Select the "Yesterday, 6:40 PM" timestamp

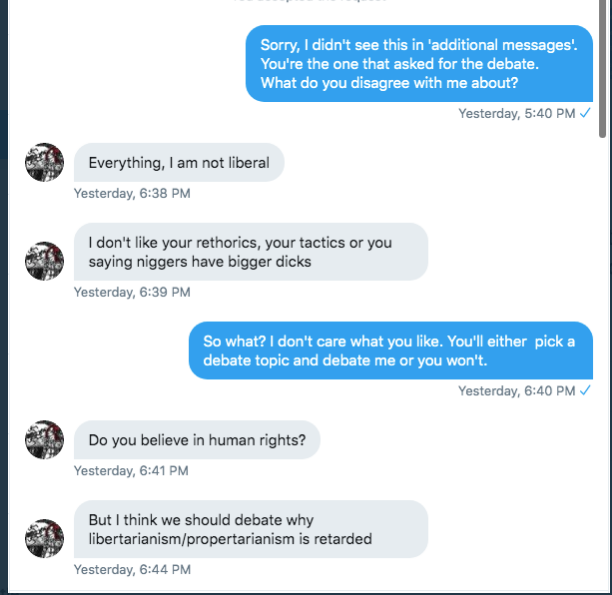coord(516,391)
